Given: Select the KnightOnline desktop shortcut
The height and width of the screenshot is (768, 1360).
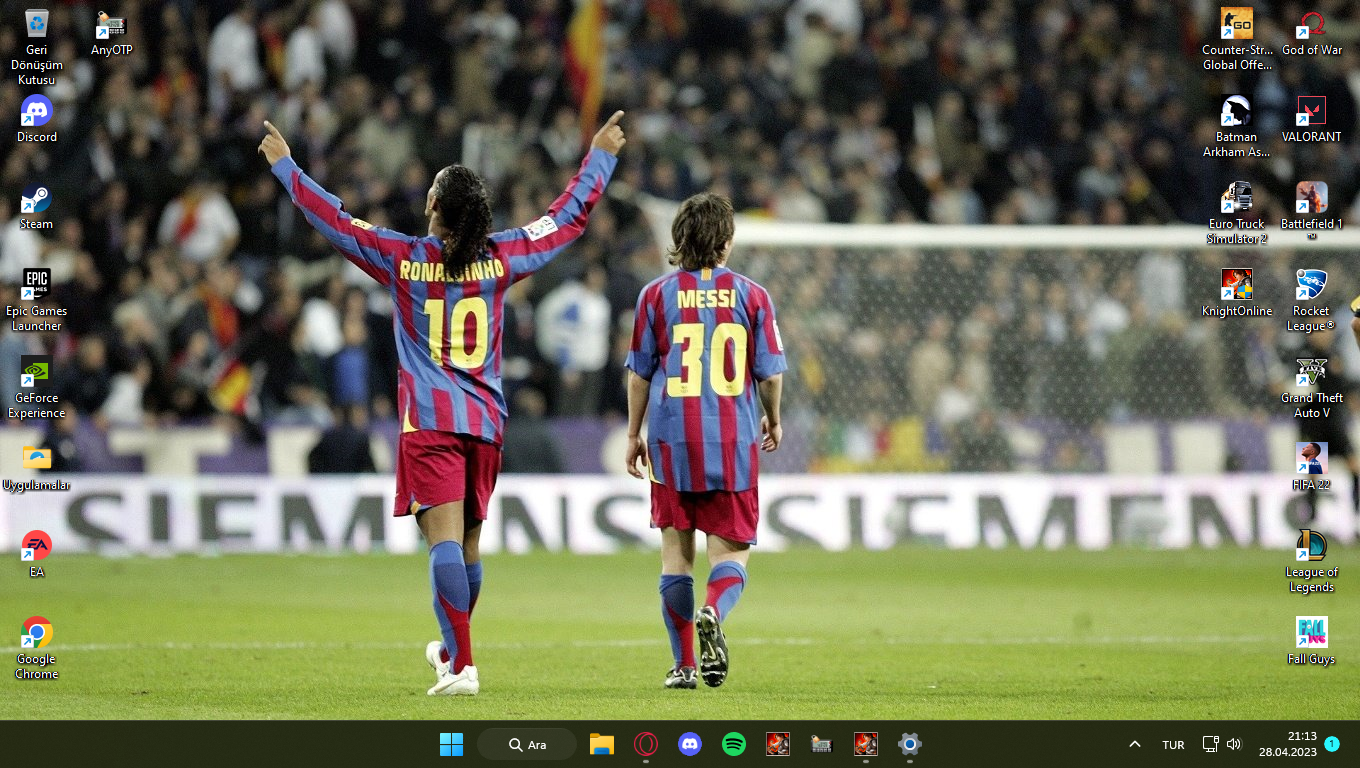Looking at the screenshot, I should (x=1237, y=292).
